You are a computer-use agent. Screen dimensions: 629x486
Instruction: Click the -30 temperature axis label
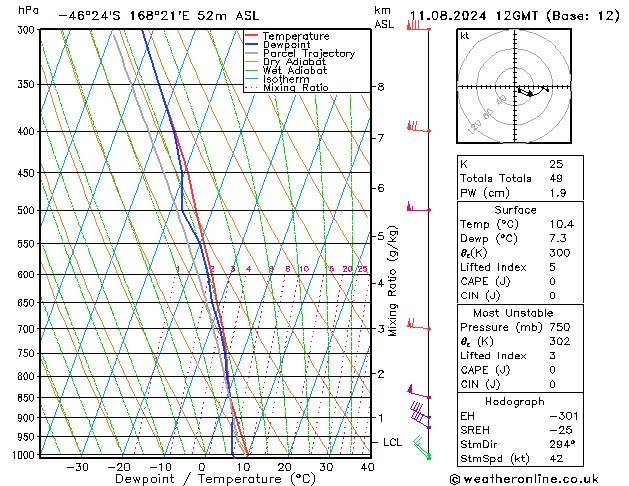click(x=77, y=467)
